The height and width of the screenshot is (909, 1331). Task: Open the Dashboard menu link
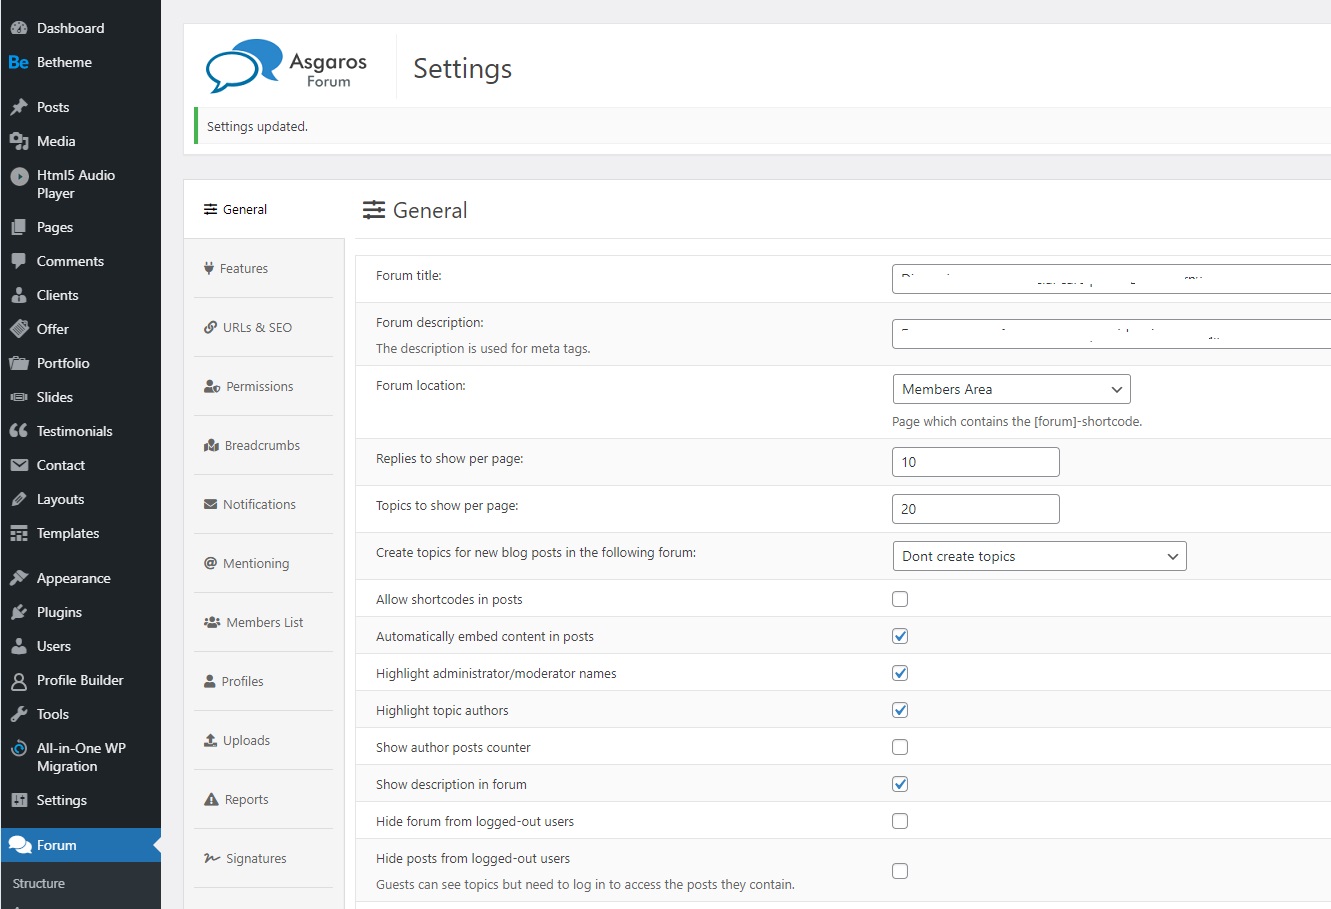tap(70, 28)
